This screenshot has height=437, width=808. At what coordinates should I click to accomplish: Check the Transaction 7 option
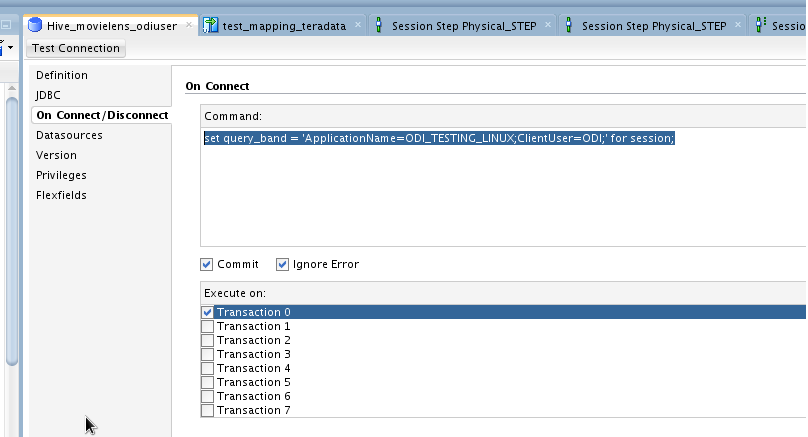(x=207, y=410)
